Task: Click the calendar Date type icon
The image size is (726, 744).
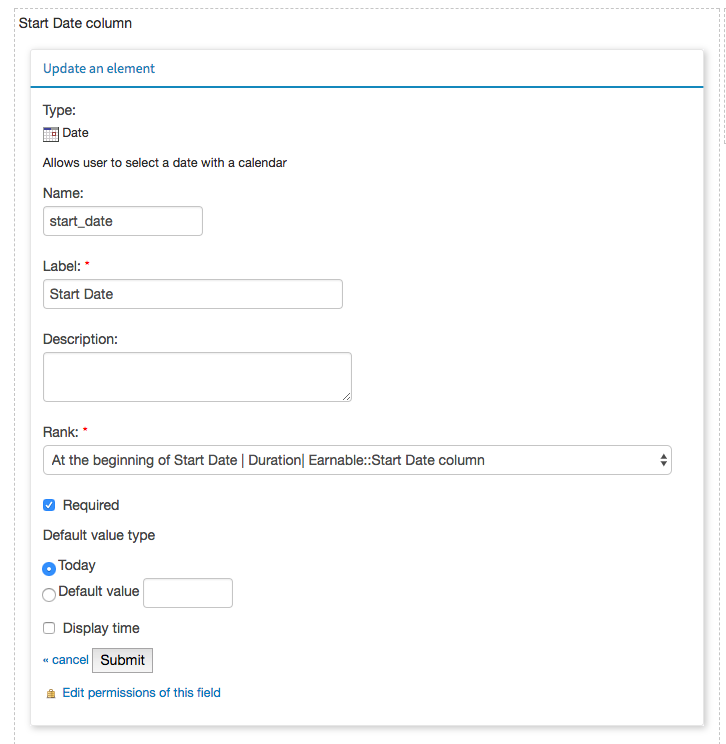Action: pos(51,134)
